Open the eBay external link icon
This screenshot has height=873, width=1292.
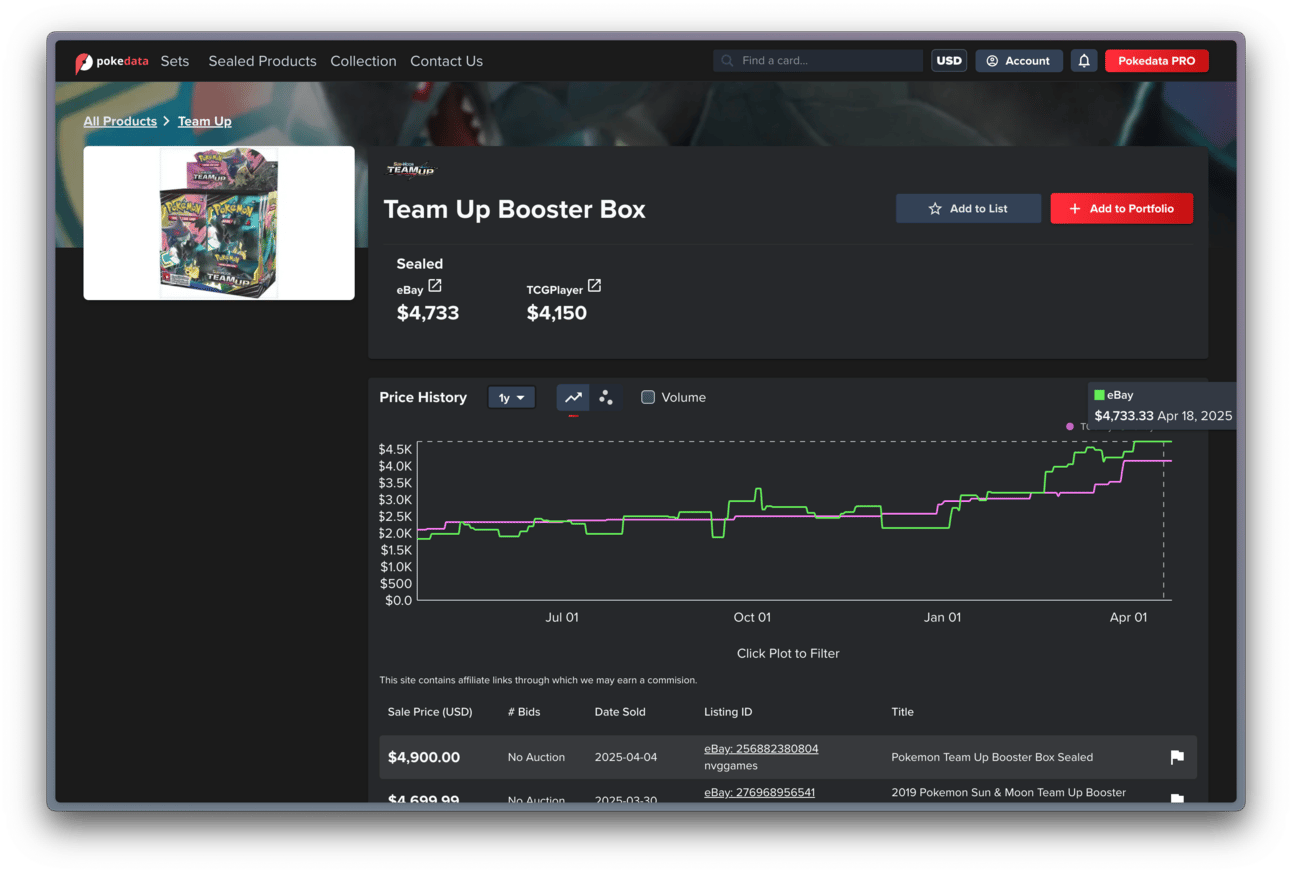tap(435, 286)
